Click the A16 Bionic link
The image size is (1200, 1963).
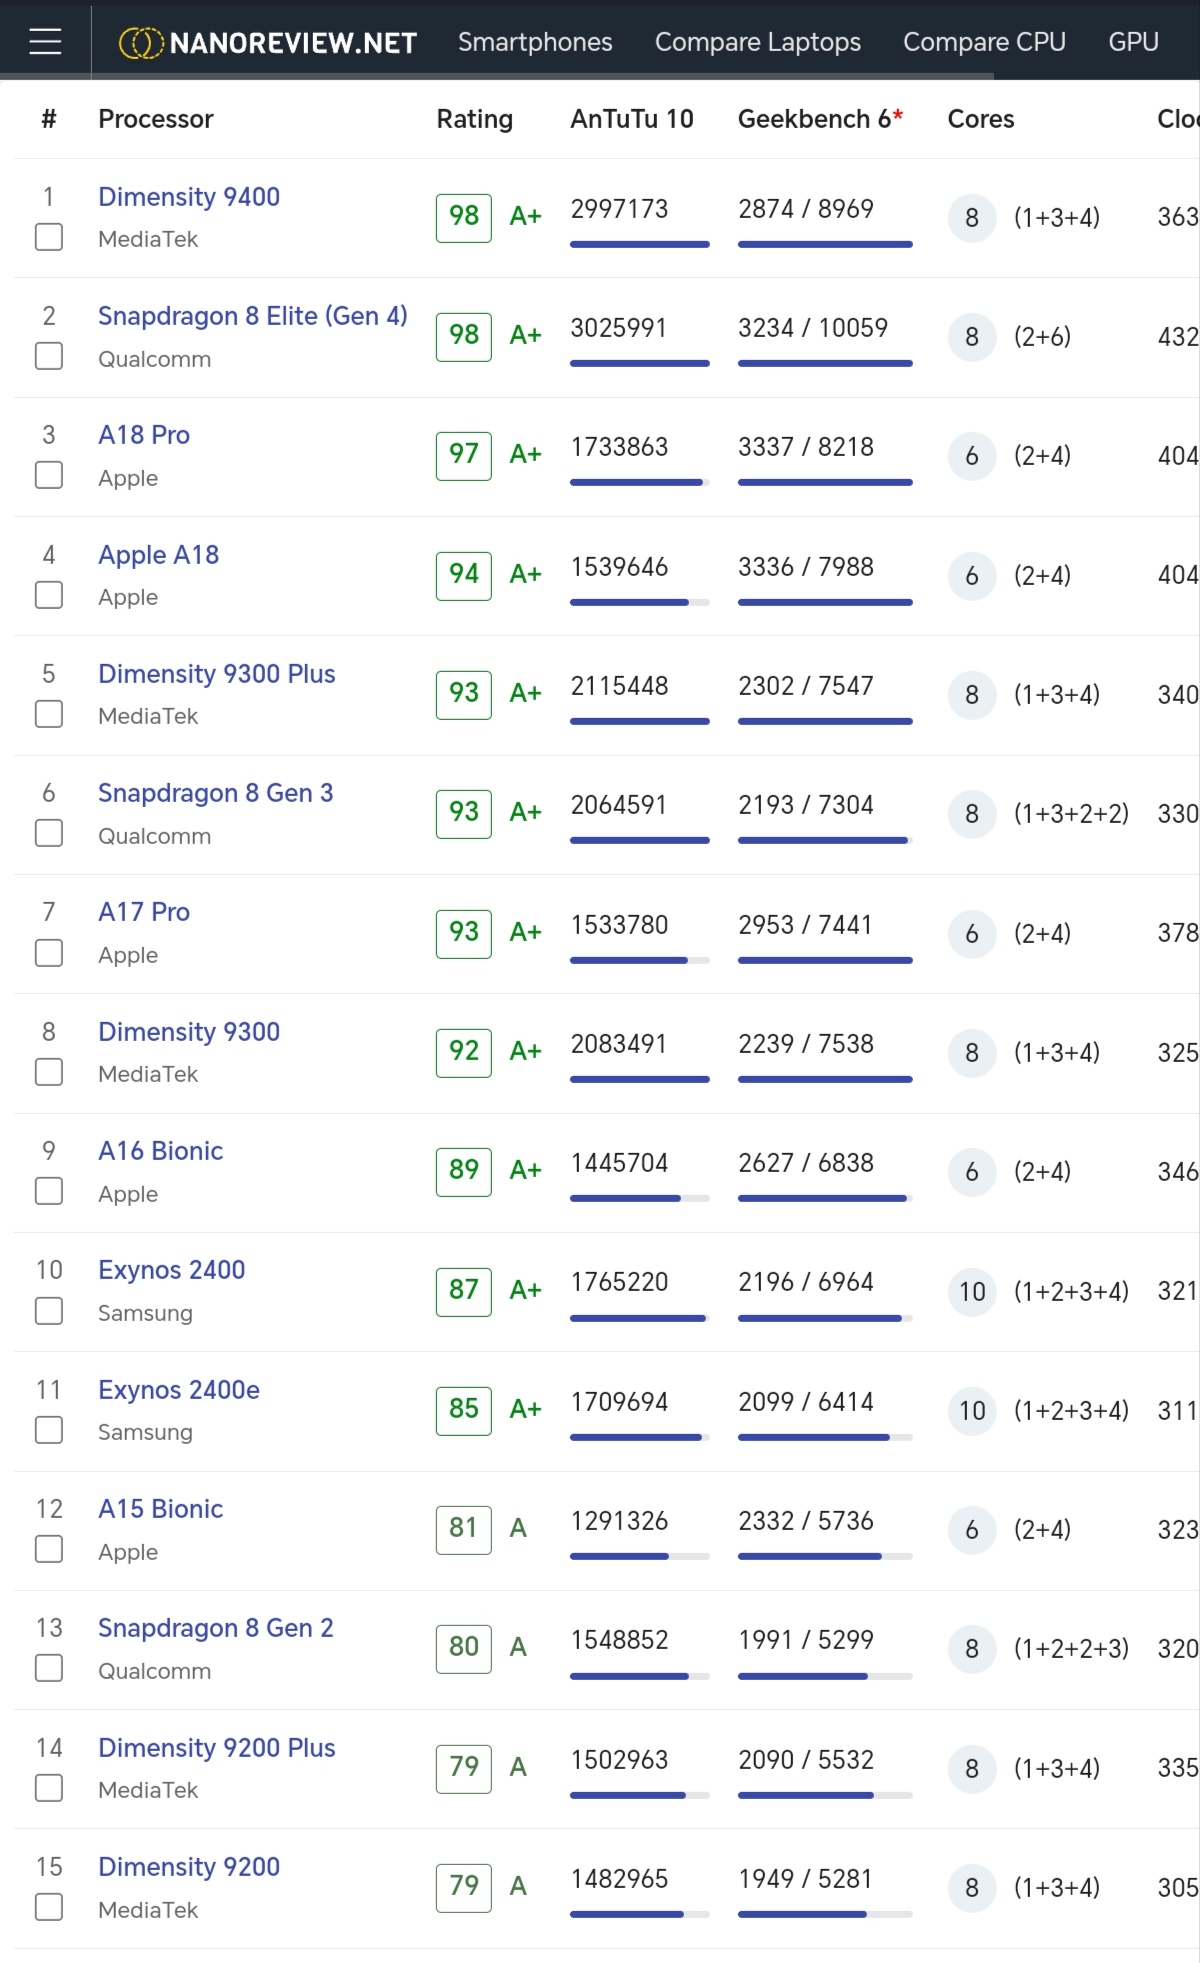(161, 1151)
